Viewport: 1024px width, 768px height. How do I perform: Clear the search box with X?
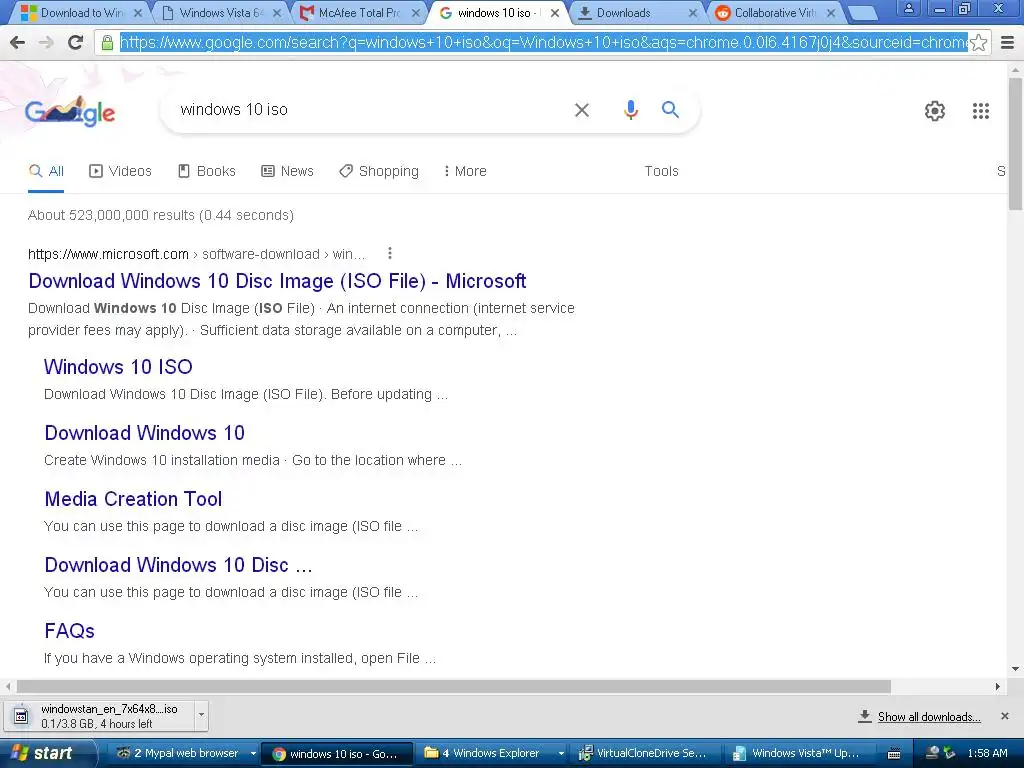click(581, 110)
